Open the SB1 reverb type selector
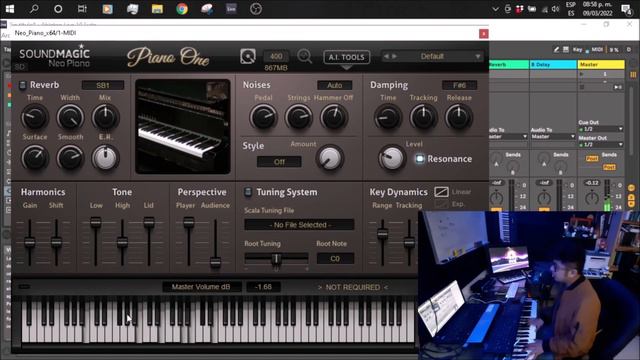This screenshot has width=640, height=360. tap(103, 85)
